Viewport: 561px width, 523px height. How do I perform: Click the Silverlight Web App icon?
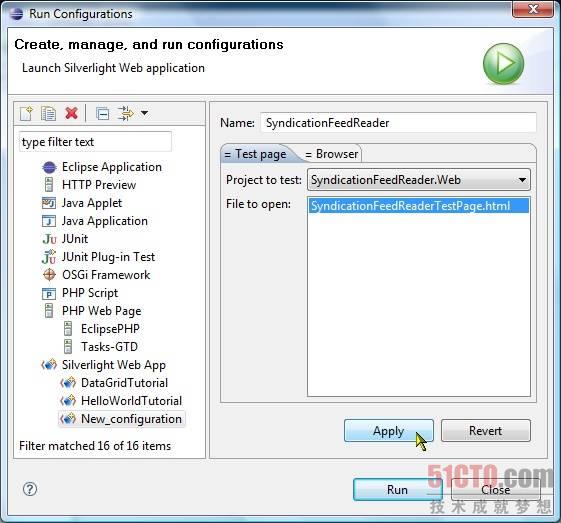tap(49, 365)
